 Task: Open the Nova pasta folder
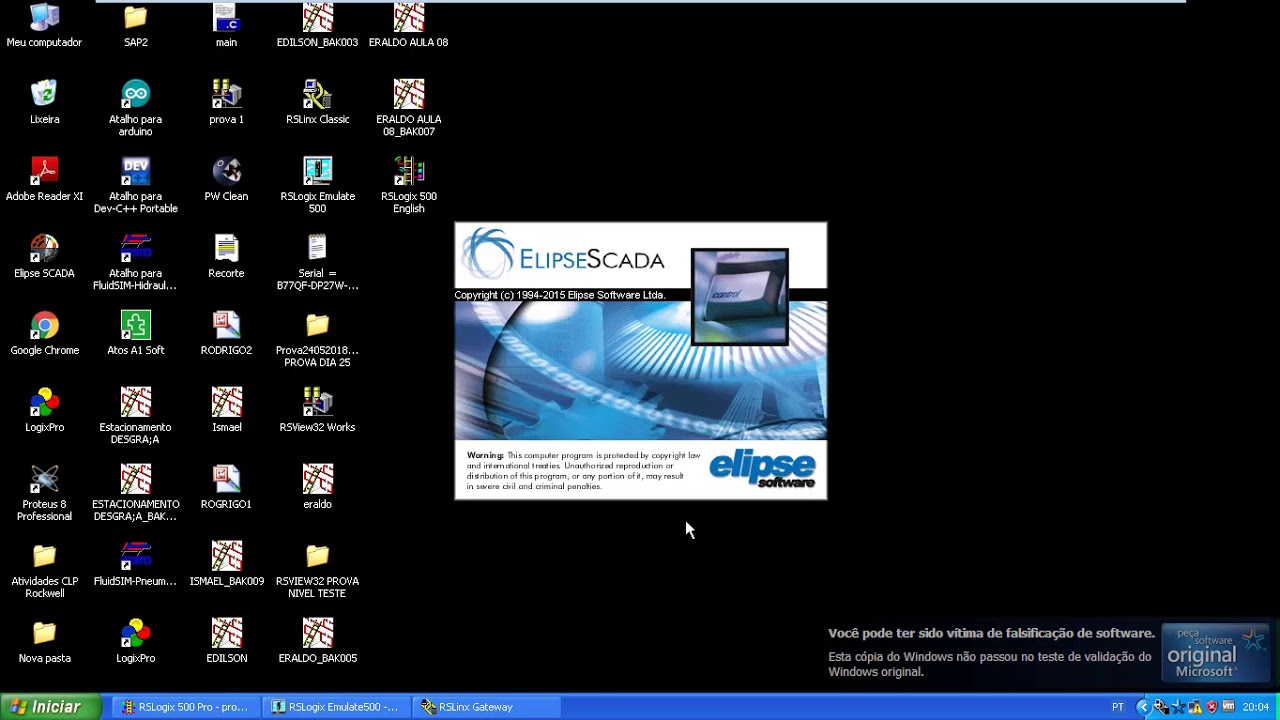pyautogui.click(x=44, y=641)
